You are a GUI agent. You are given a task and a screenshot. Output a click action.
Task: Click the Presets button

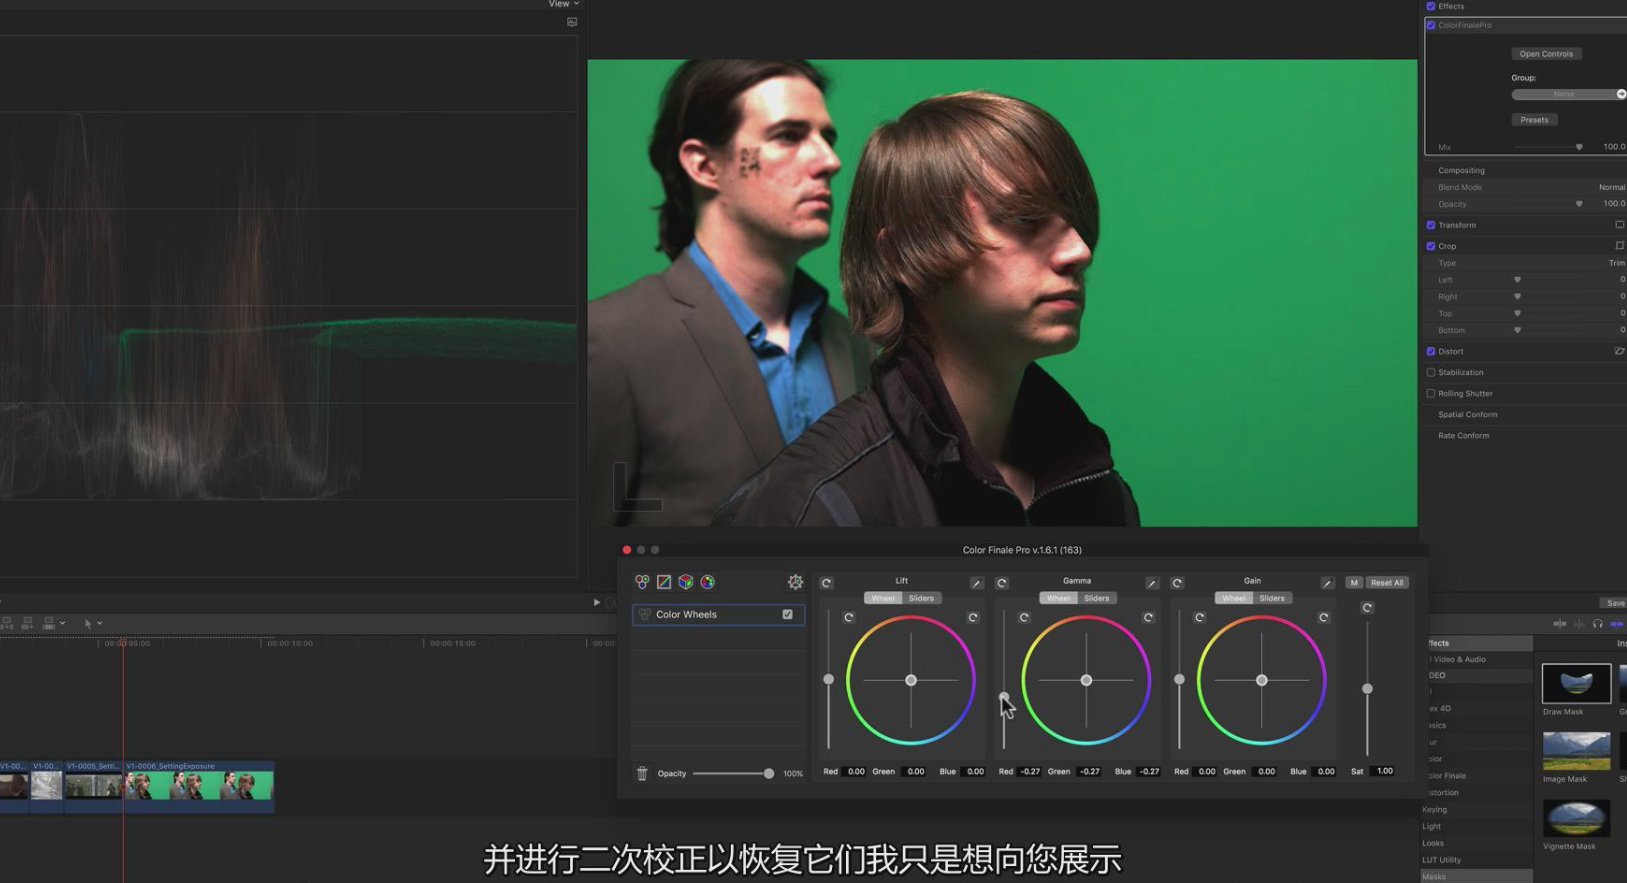coord(1534,120)
